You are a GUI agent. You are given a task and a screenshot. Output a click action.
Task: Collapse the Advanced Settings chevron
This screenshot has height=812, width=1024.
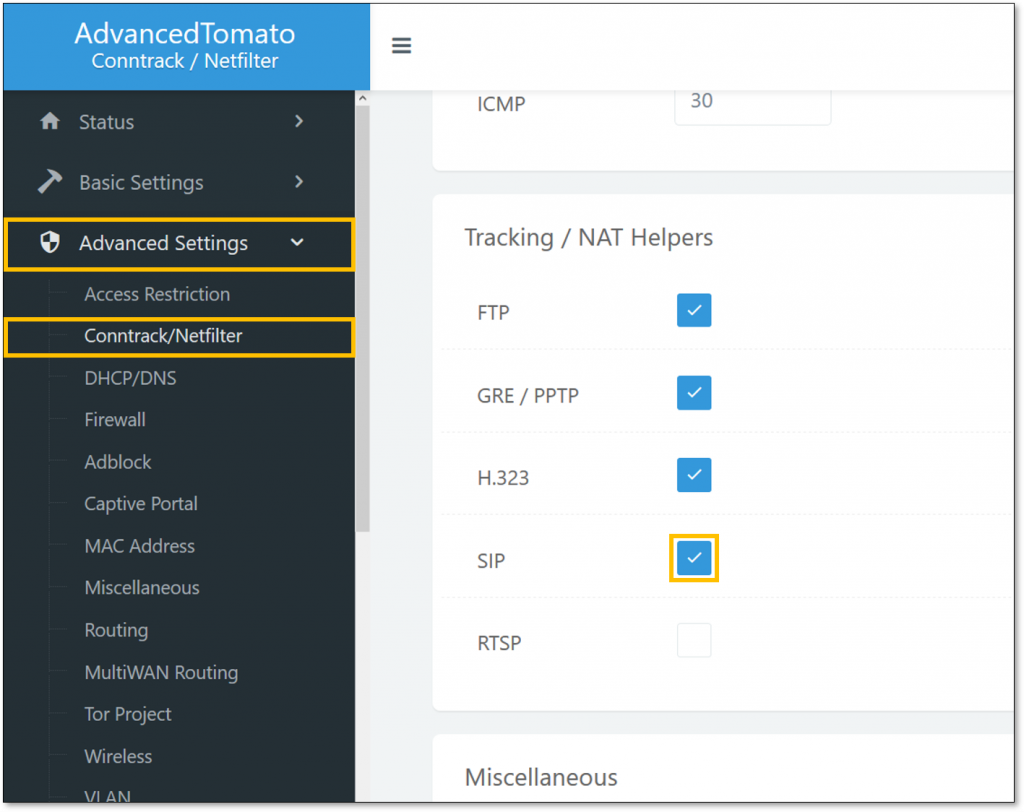point(297,242)
